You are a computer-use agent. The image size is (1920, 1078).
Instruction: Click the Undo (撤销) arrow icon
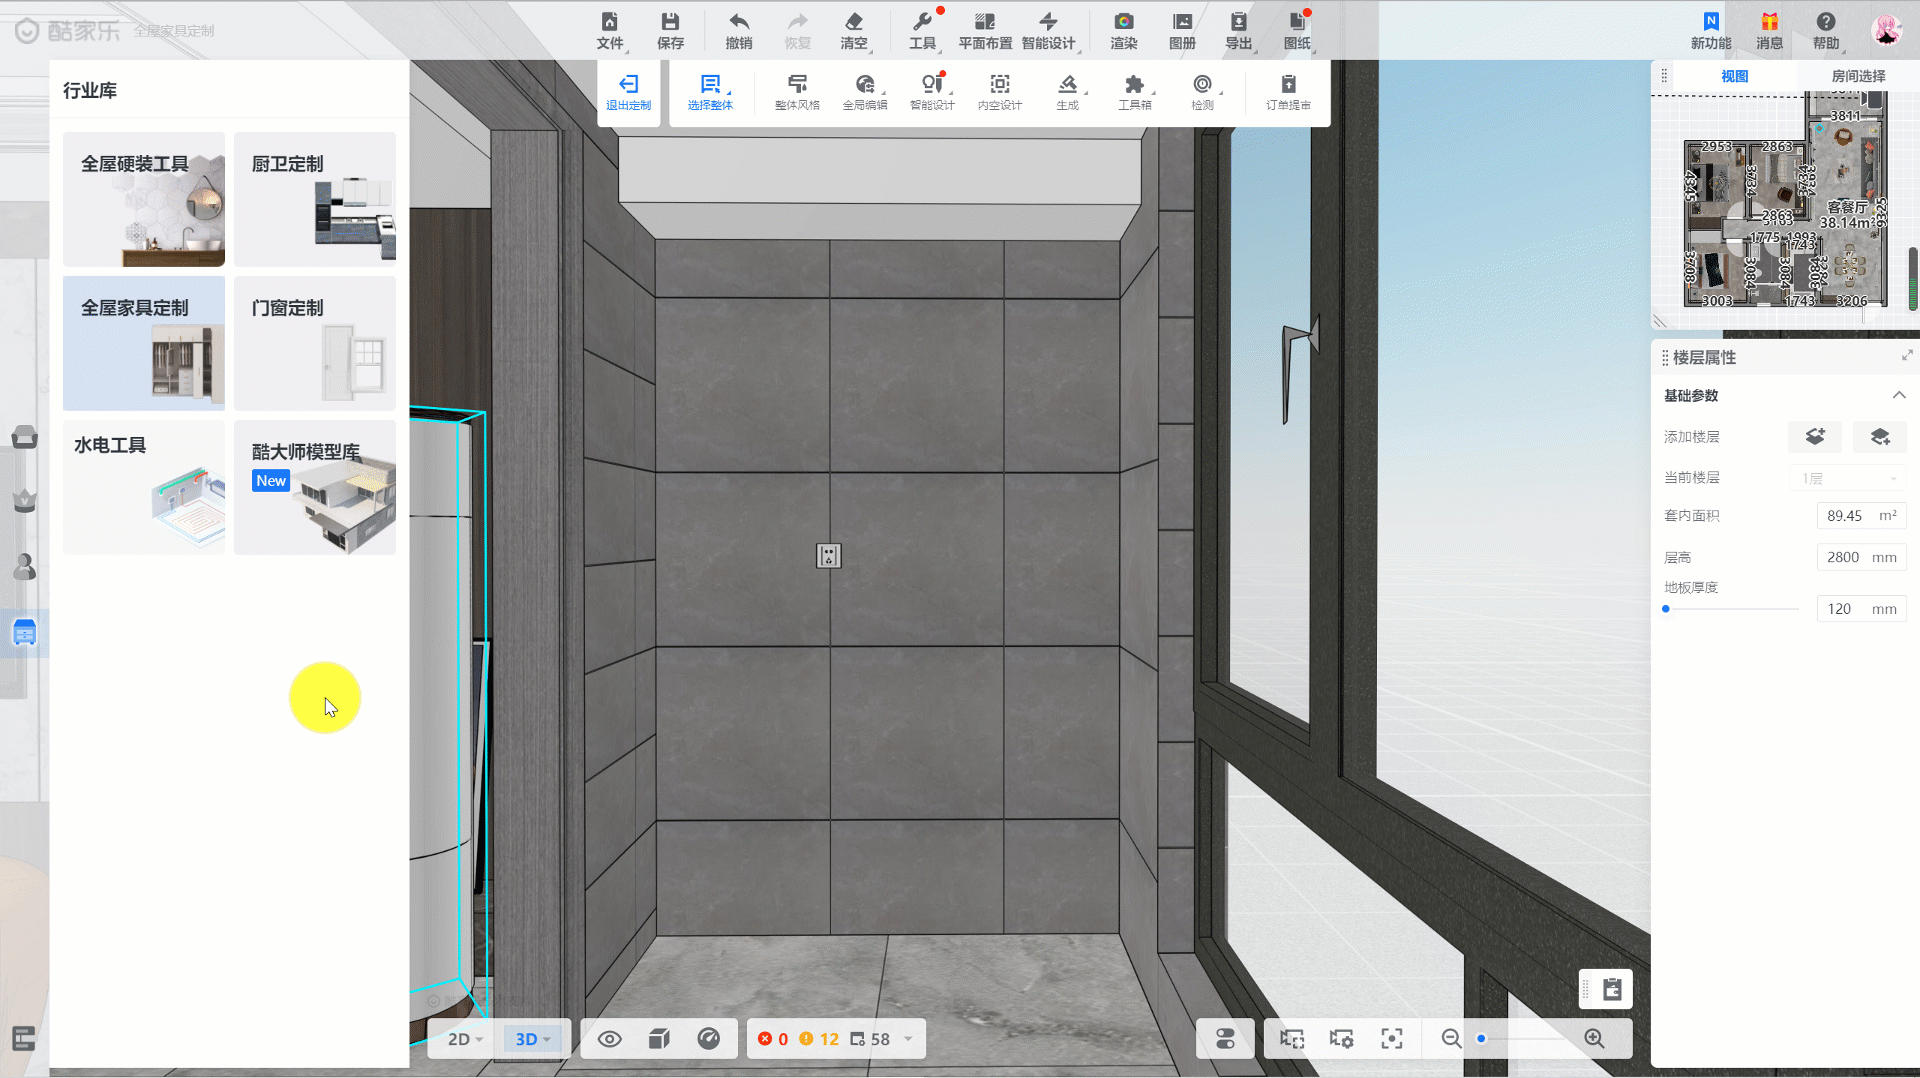(738, 30)
